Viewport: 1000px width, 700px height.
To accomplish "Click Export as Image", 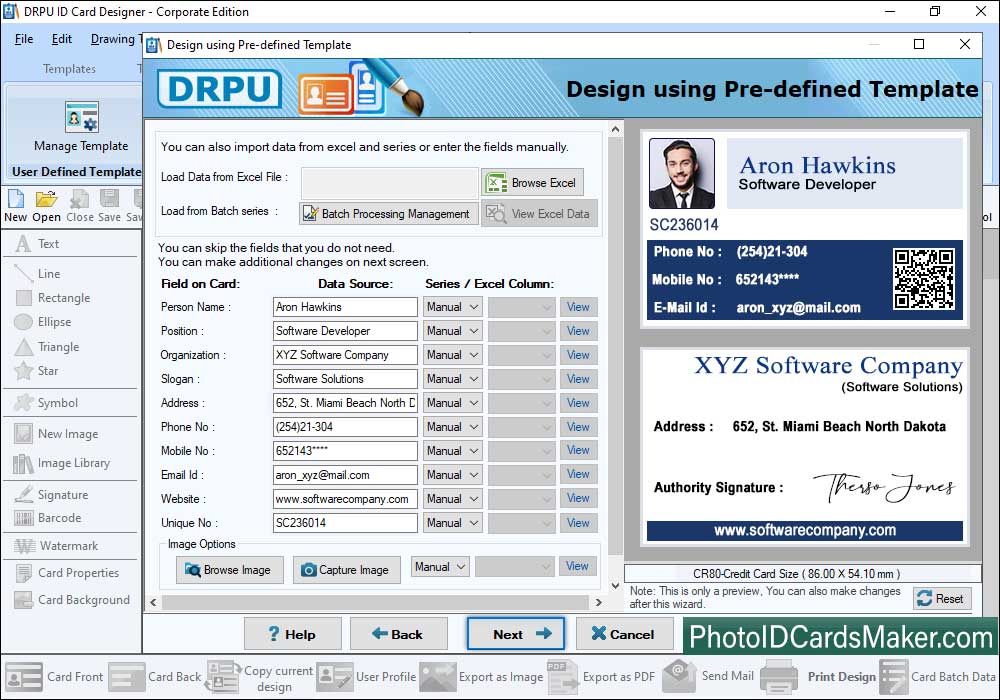I will (x=482, y=676).
